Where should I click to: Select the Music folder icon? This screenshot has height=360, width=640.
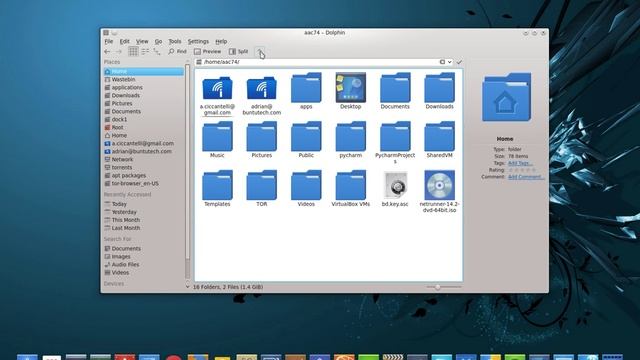[x=217, y=136]
